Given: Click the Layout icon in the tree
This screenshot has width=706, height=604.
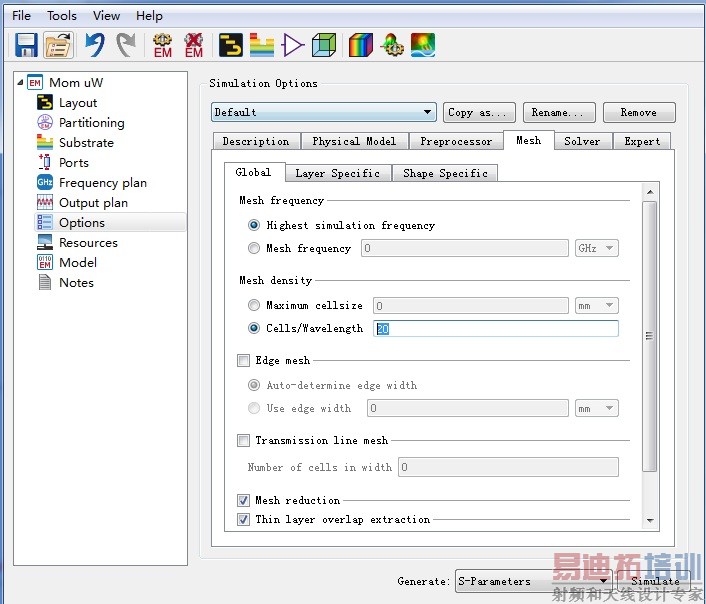Looking at the screenshot, I should (45, 103).
